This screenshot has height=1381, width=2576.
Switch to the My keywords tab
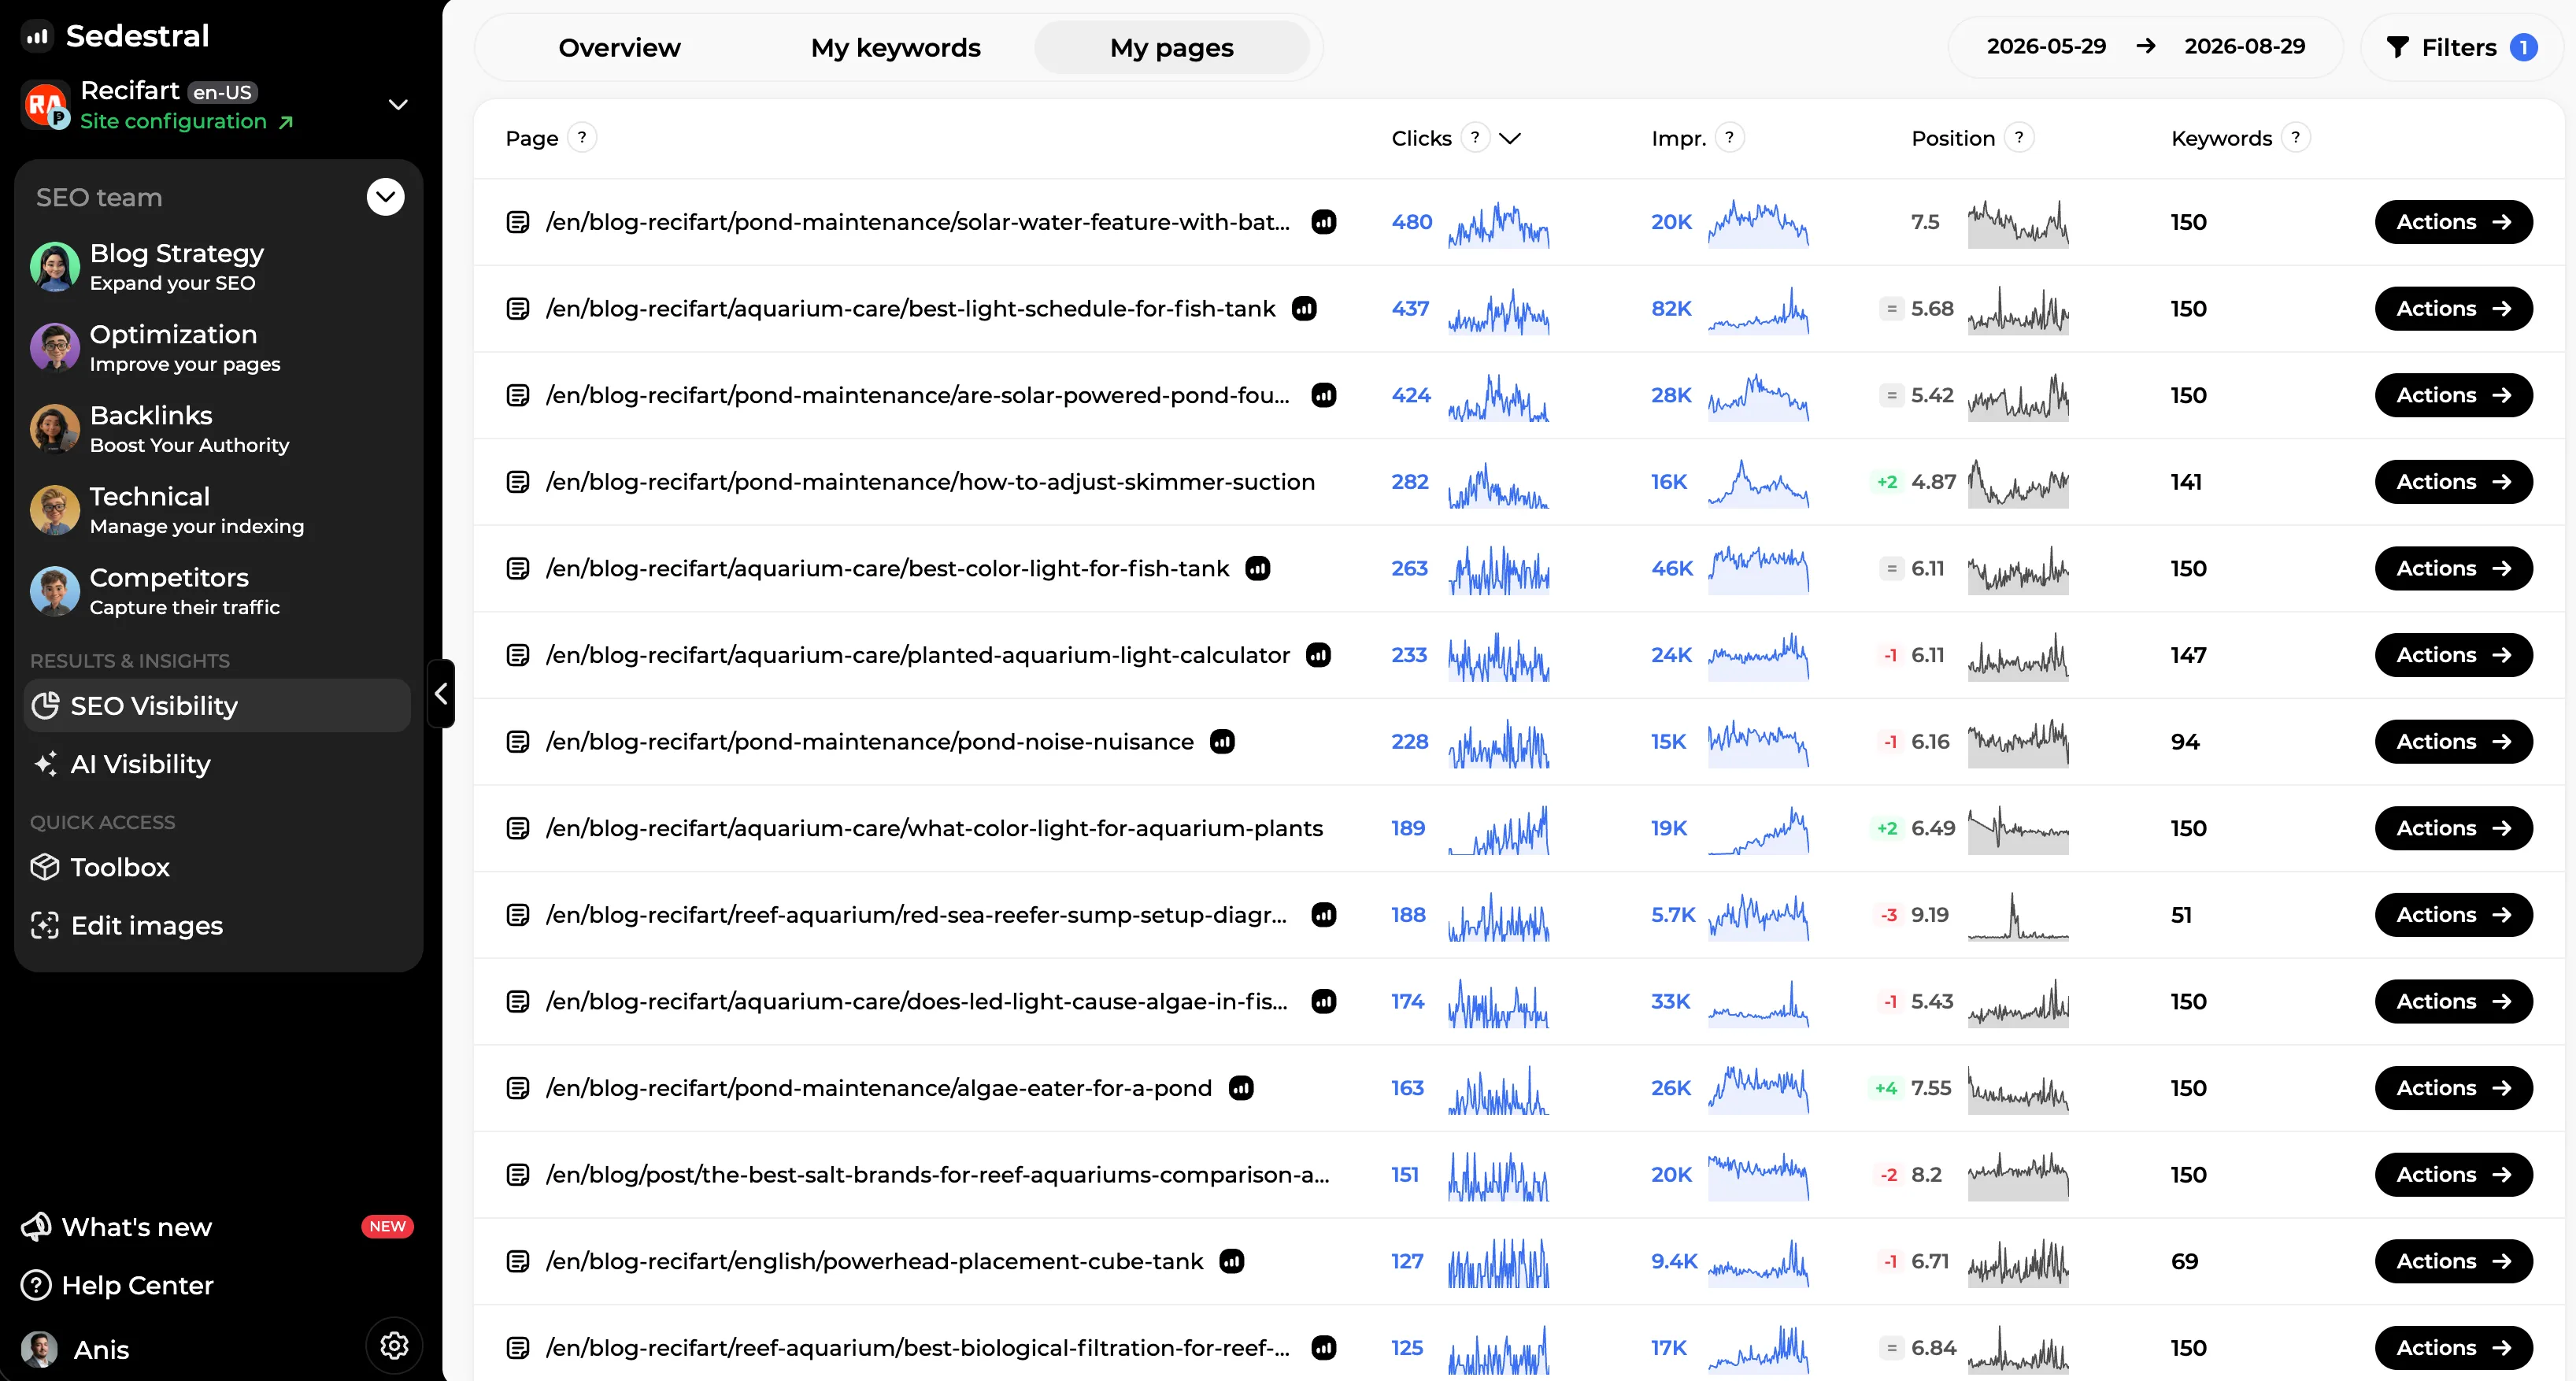[x=895, y=47]
